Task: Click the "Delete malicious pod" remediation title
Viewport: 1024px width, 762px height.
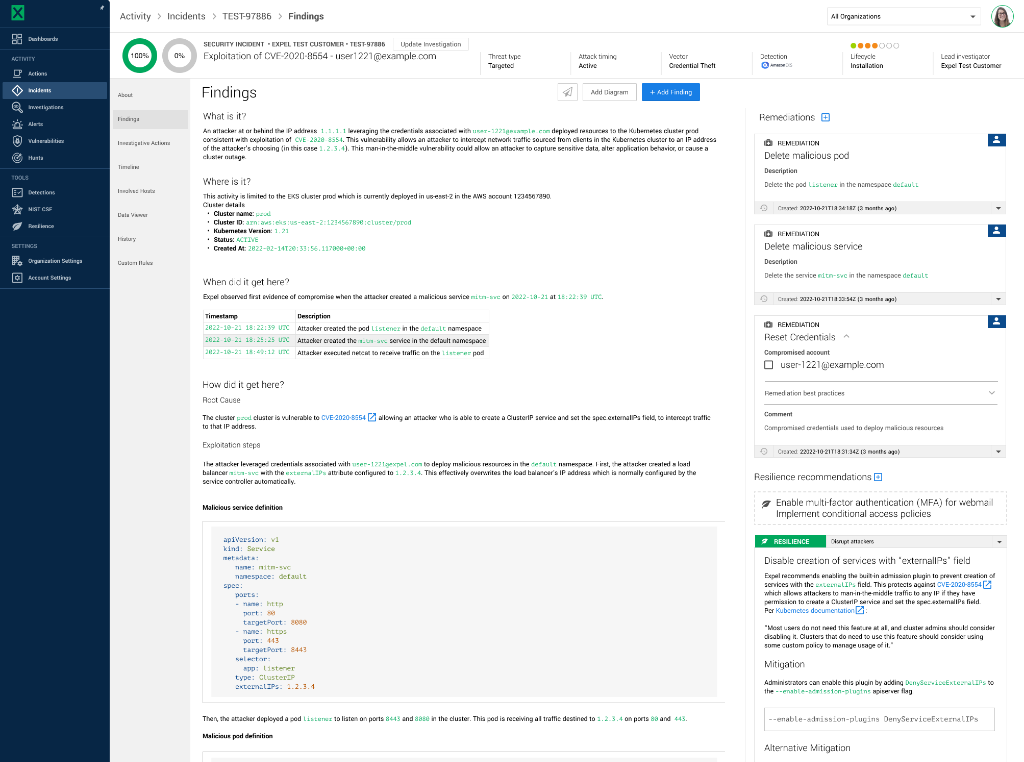Action: (807, 155)
